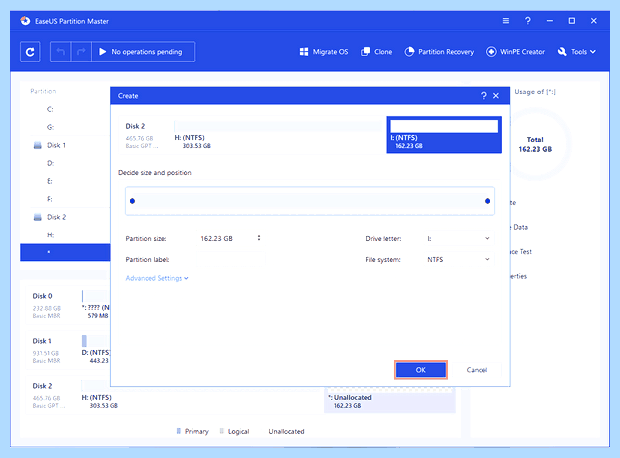Click the partition size stepper arrows
The width and height of the screenshot is (620, 458).
(x=259, y=238)
